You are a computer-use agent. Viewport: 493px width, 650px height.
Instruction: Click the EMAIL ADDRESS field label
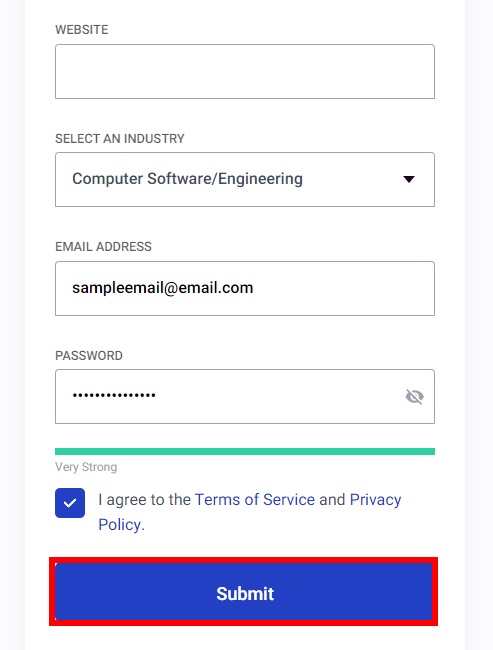coord(103,247)
